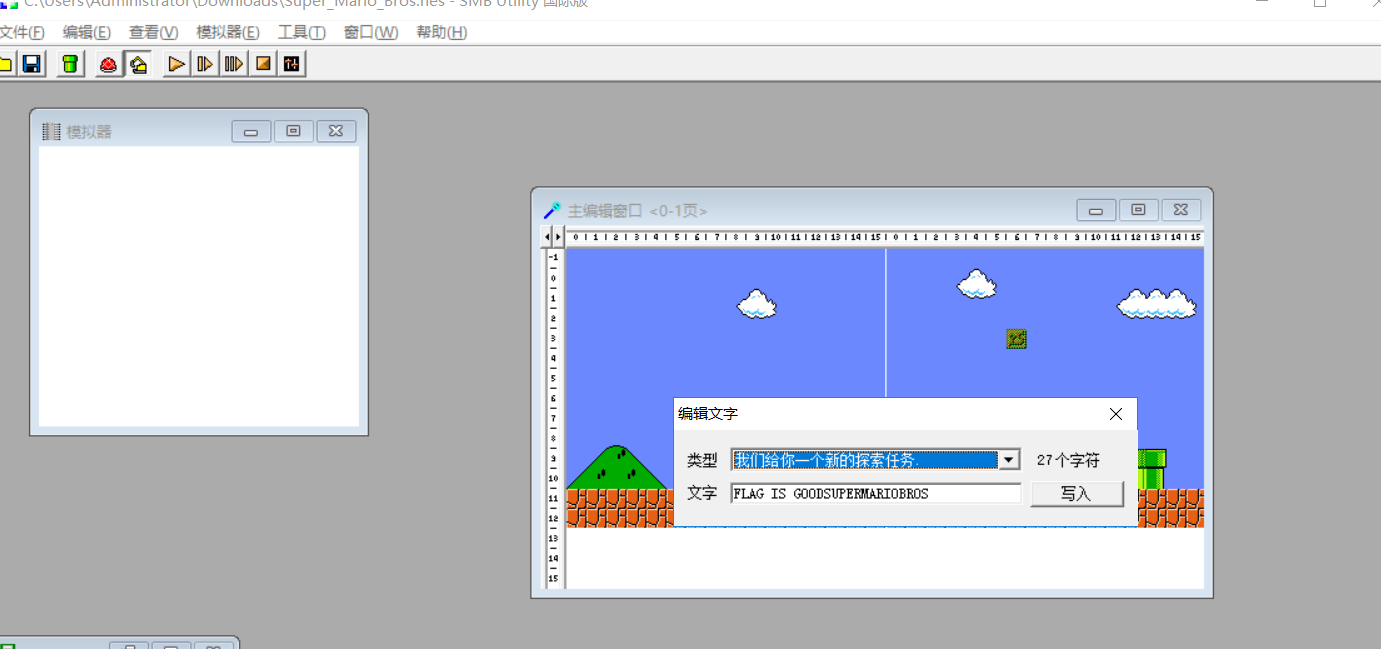Click the red koopa shell toolbar icon
This screenshot has height=649, width=1381.
[109, 64]
